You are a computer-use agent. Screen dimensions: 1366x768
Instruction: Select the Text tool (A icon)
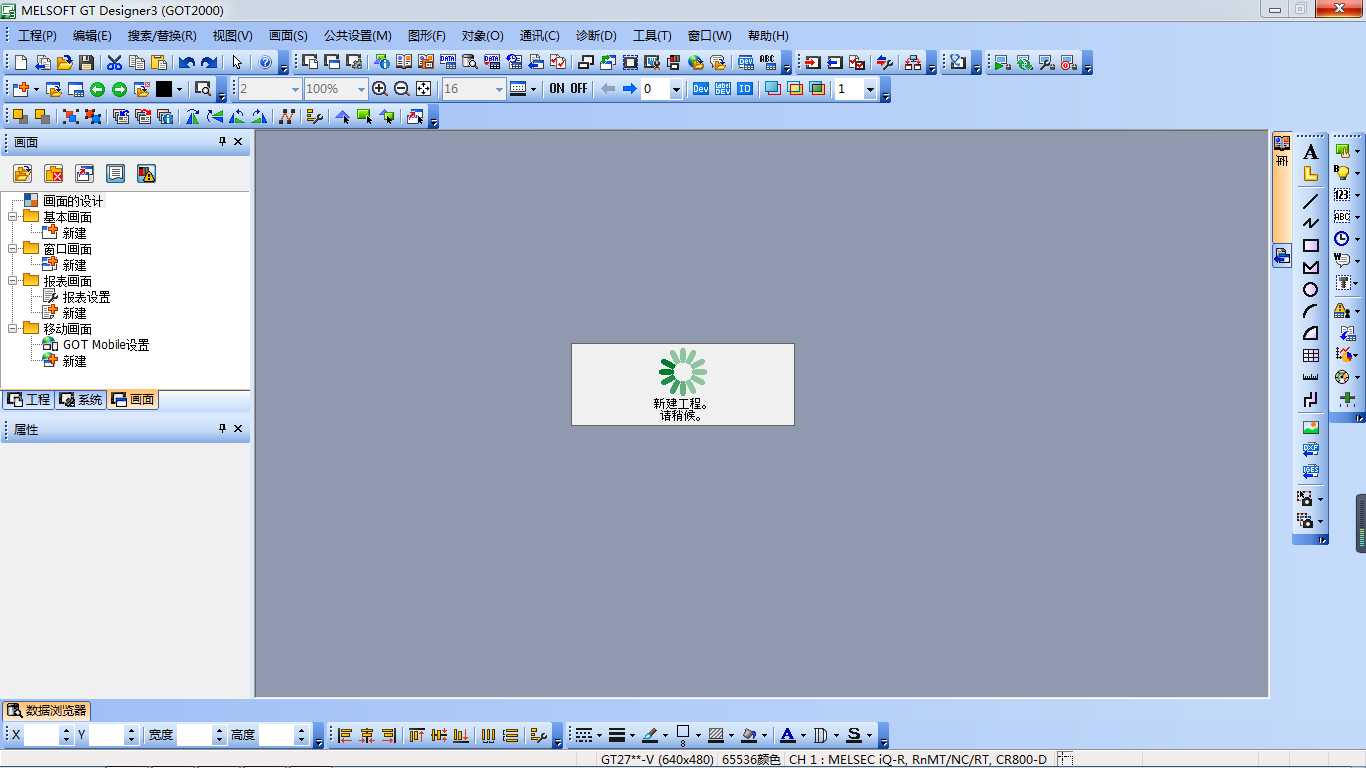(x=1311, y=152)
